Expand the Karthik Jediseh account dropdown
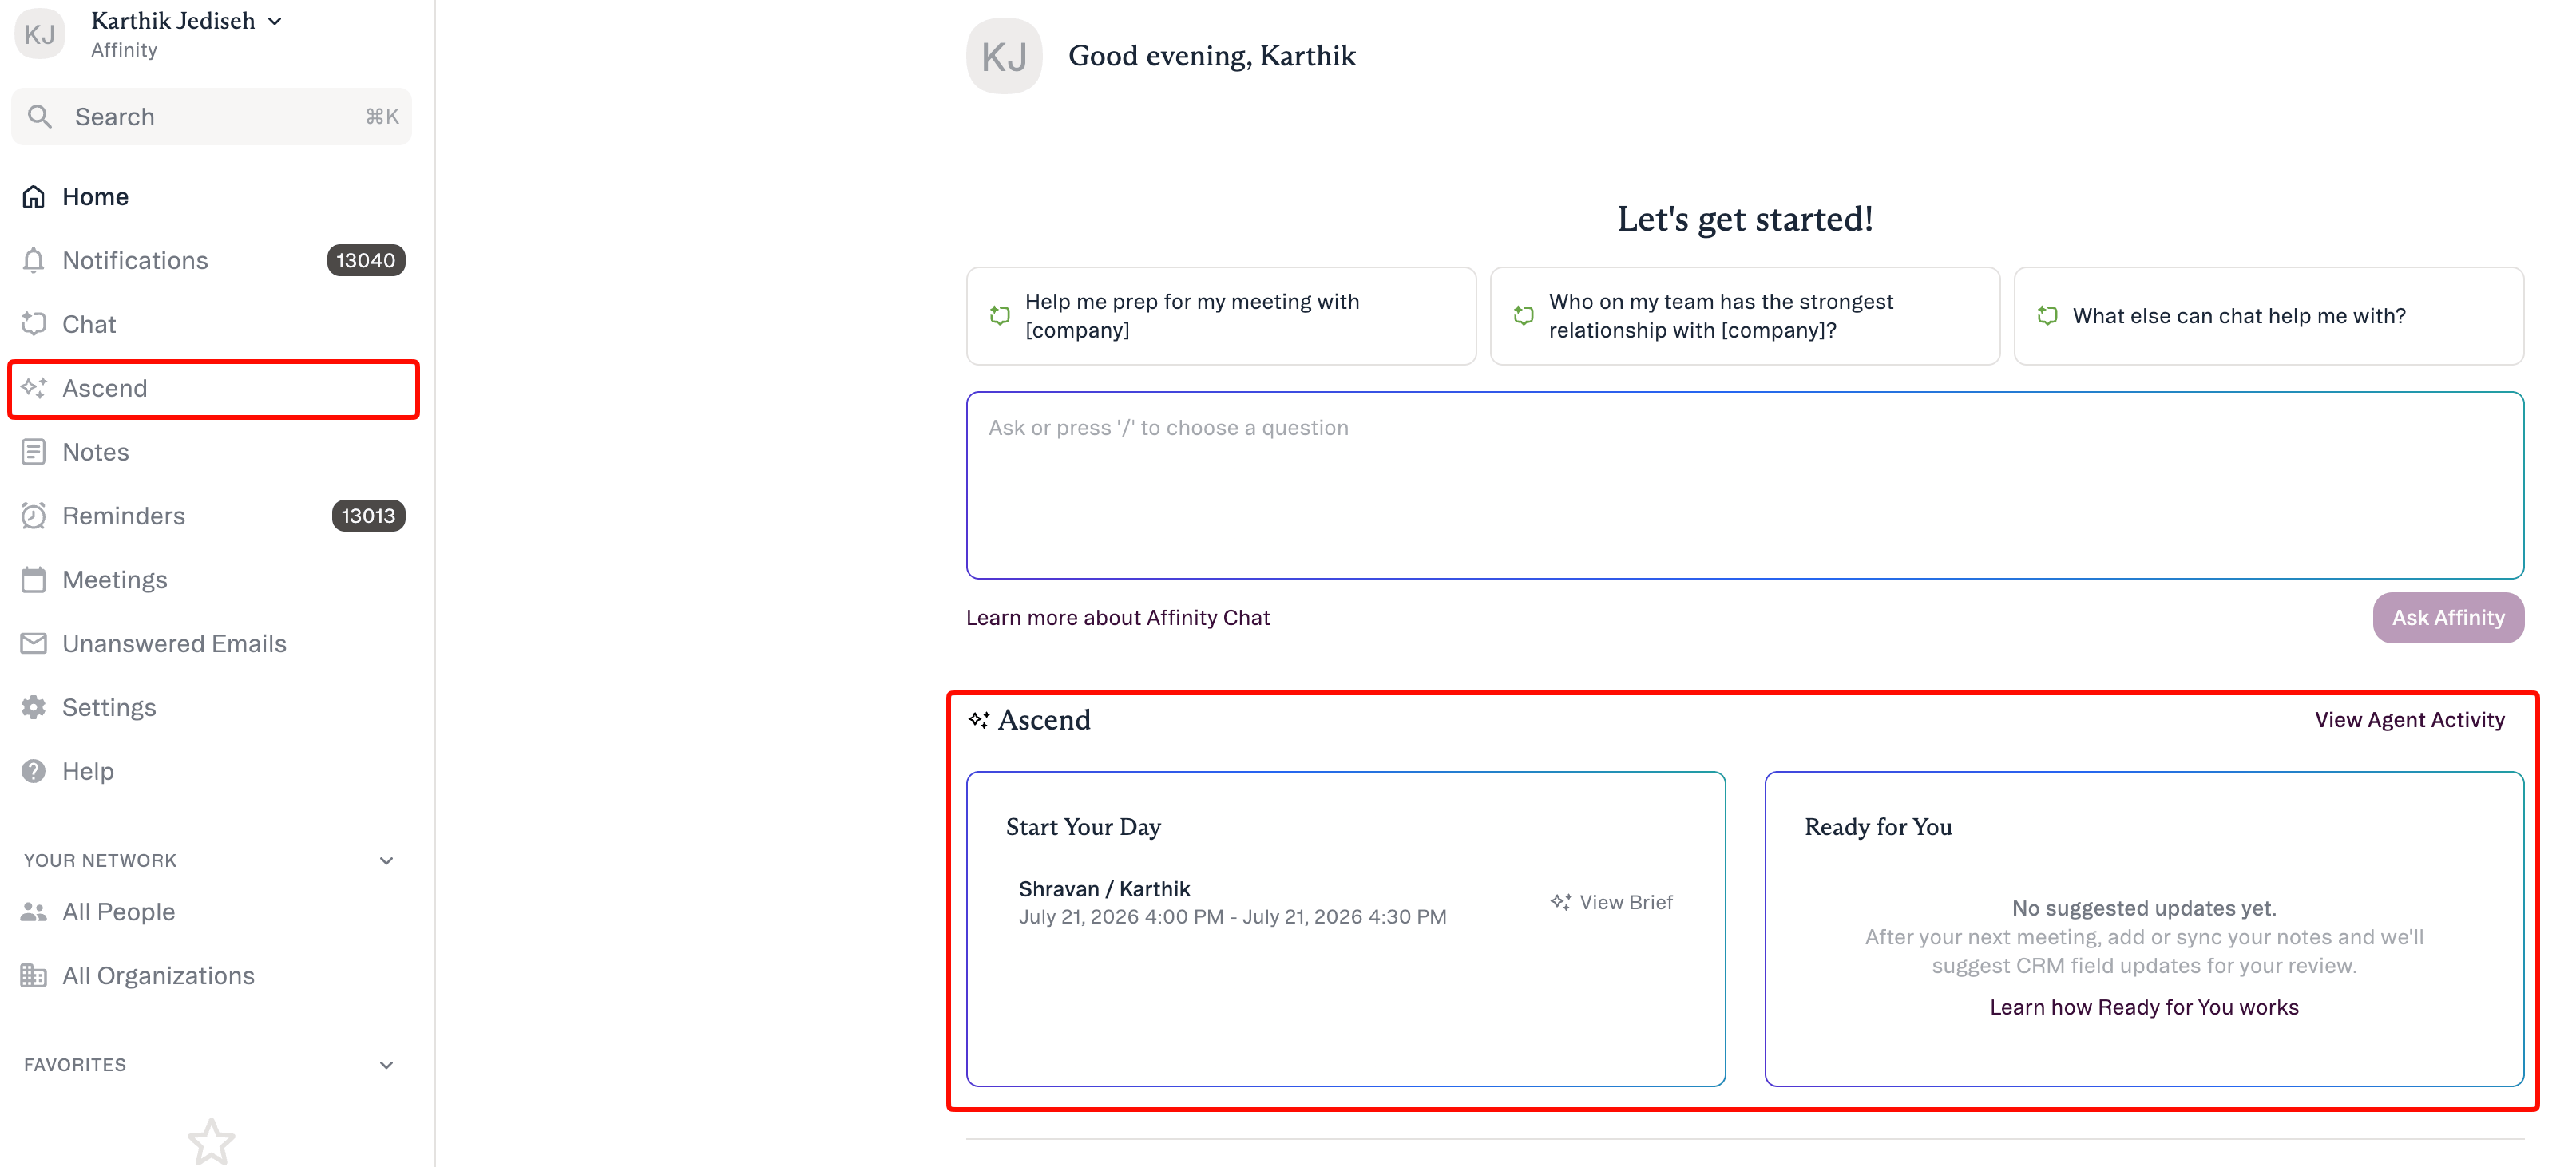This screenshot has width=2576, height=1167. pos(275,21)
